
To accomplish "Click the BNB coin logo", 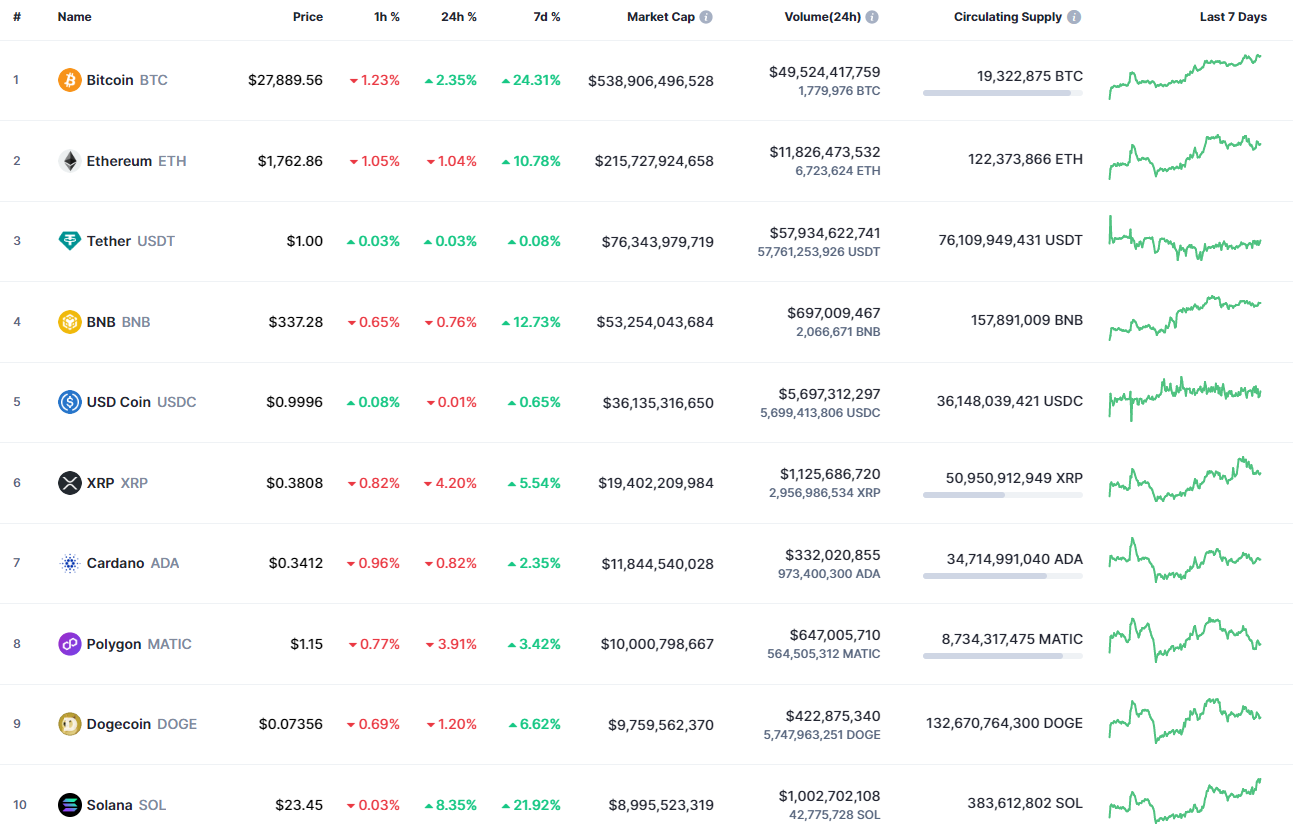I will 68,322.
